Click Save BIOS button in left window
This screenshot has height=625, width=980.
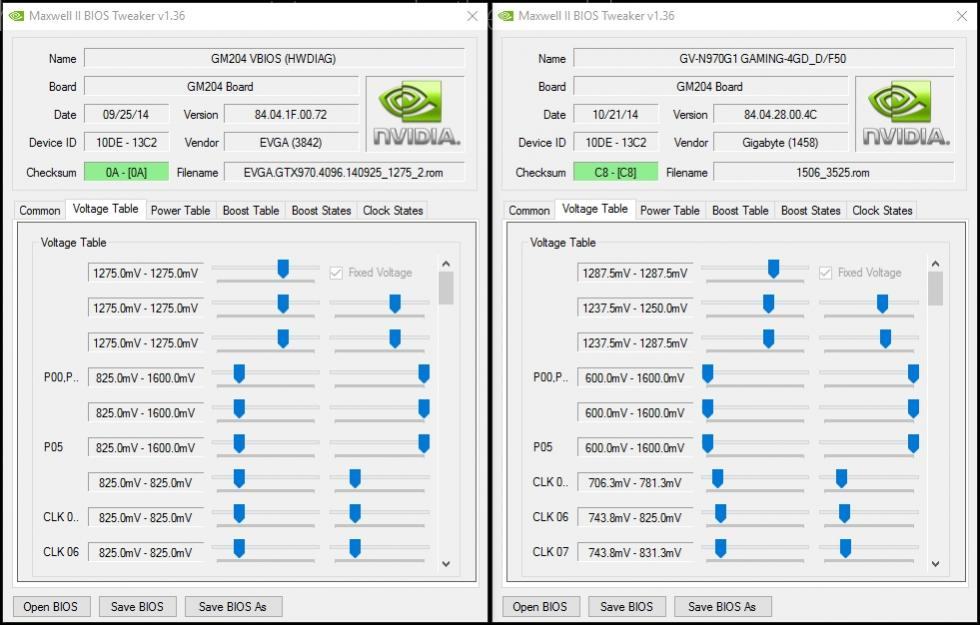tap(137, 607)
